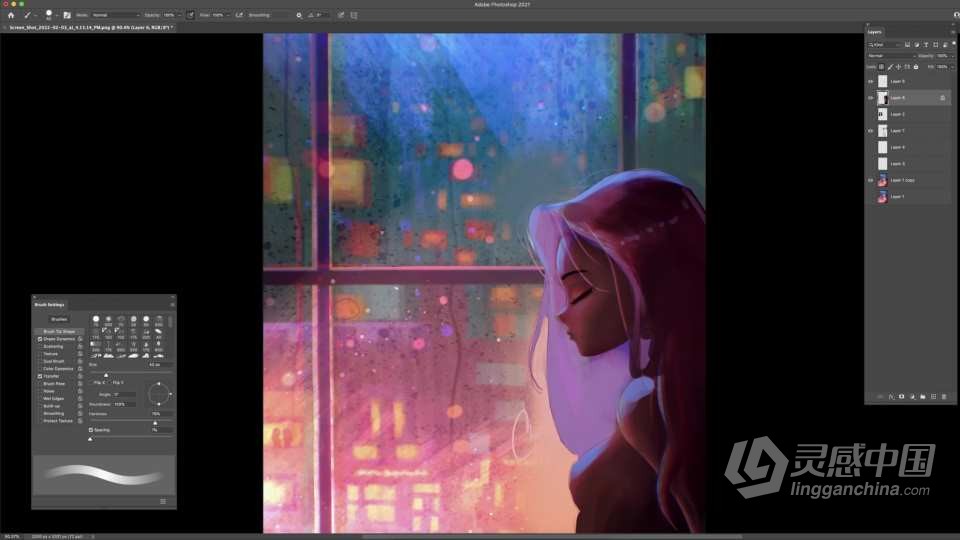
Task: Enable Color Dynamics checkbox
Action: [40, 369]
